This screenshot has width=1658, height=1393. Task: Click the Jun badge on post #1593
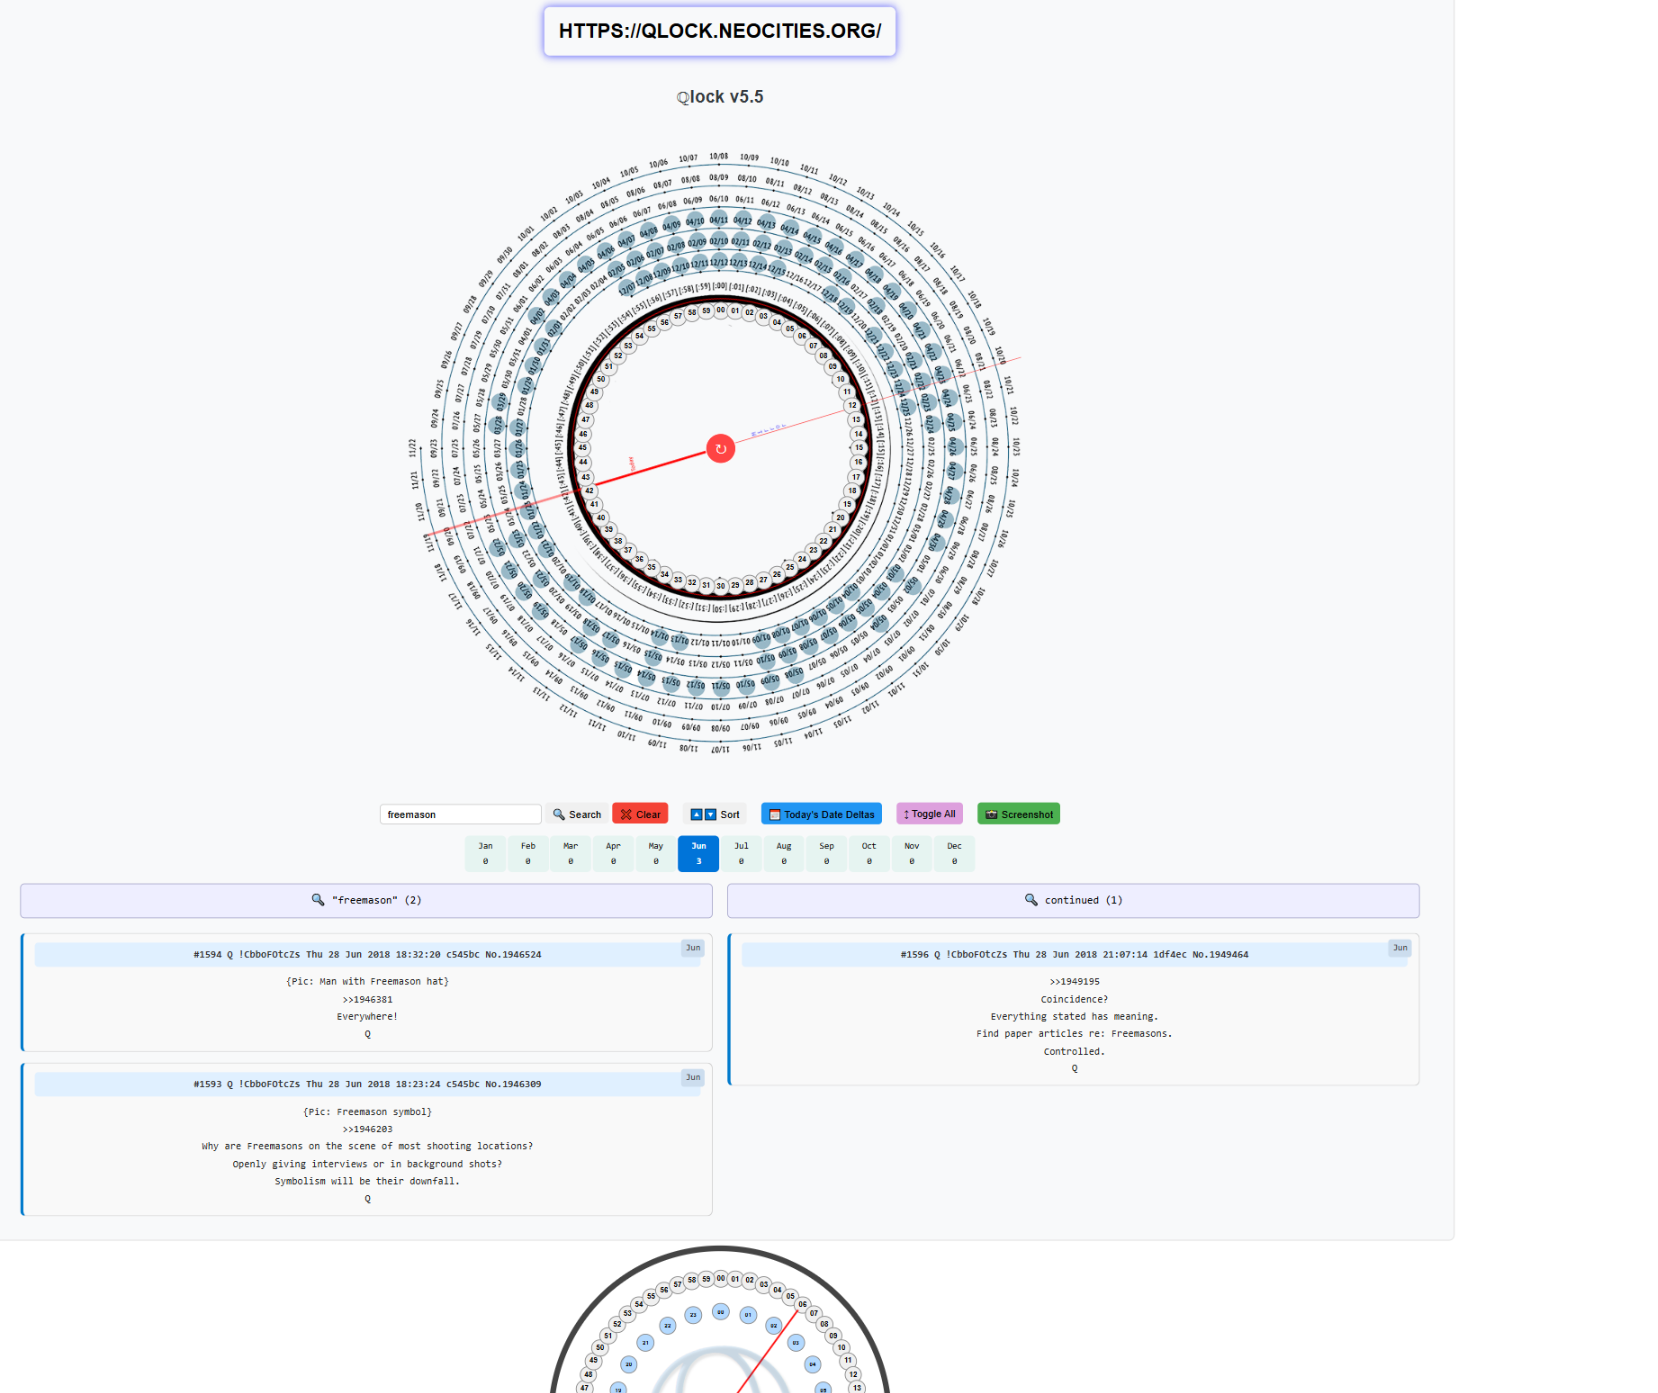click(693, 1077)
